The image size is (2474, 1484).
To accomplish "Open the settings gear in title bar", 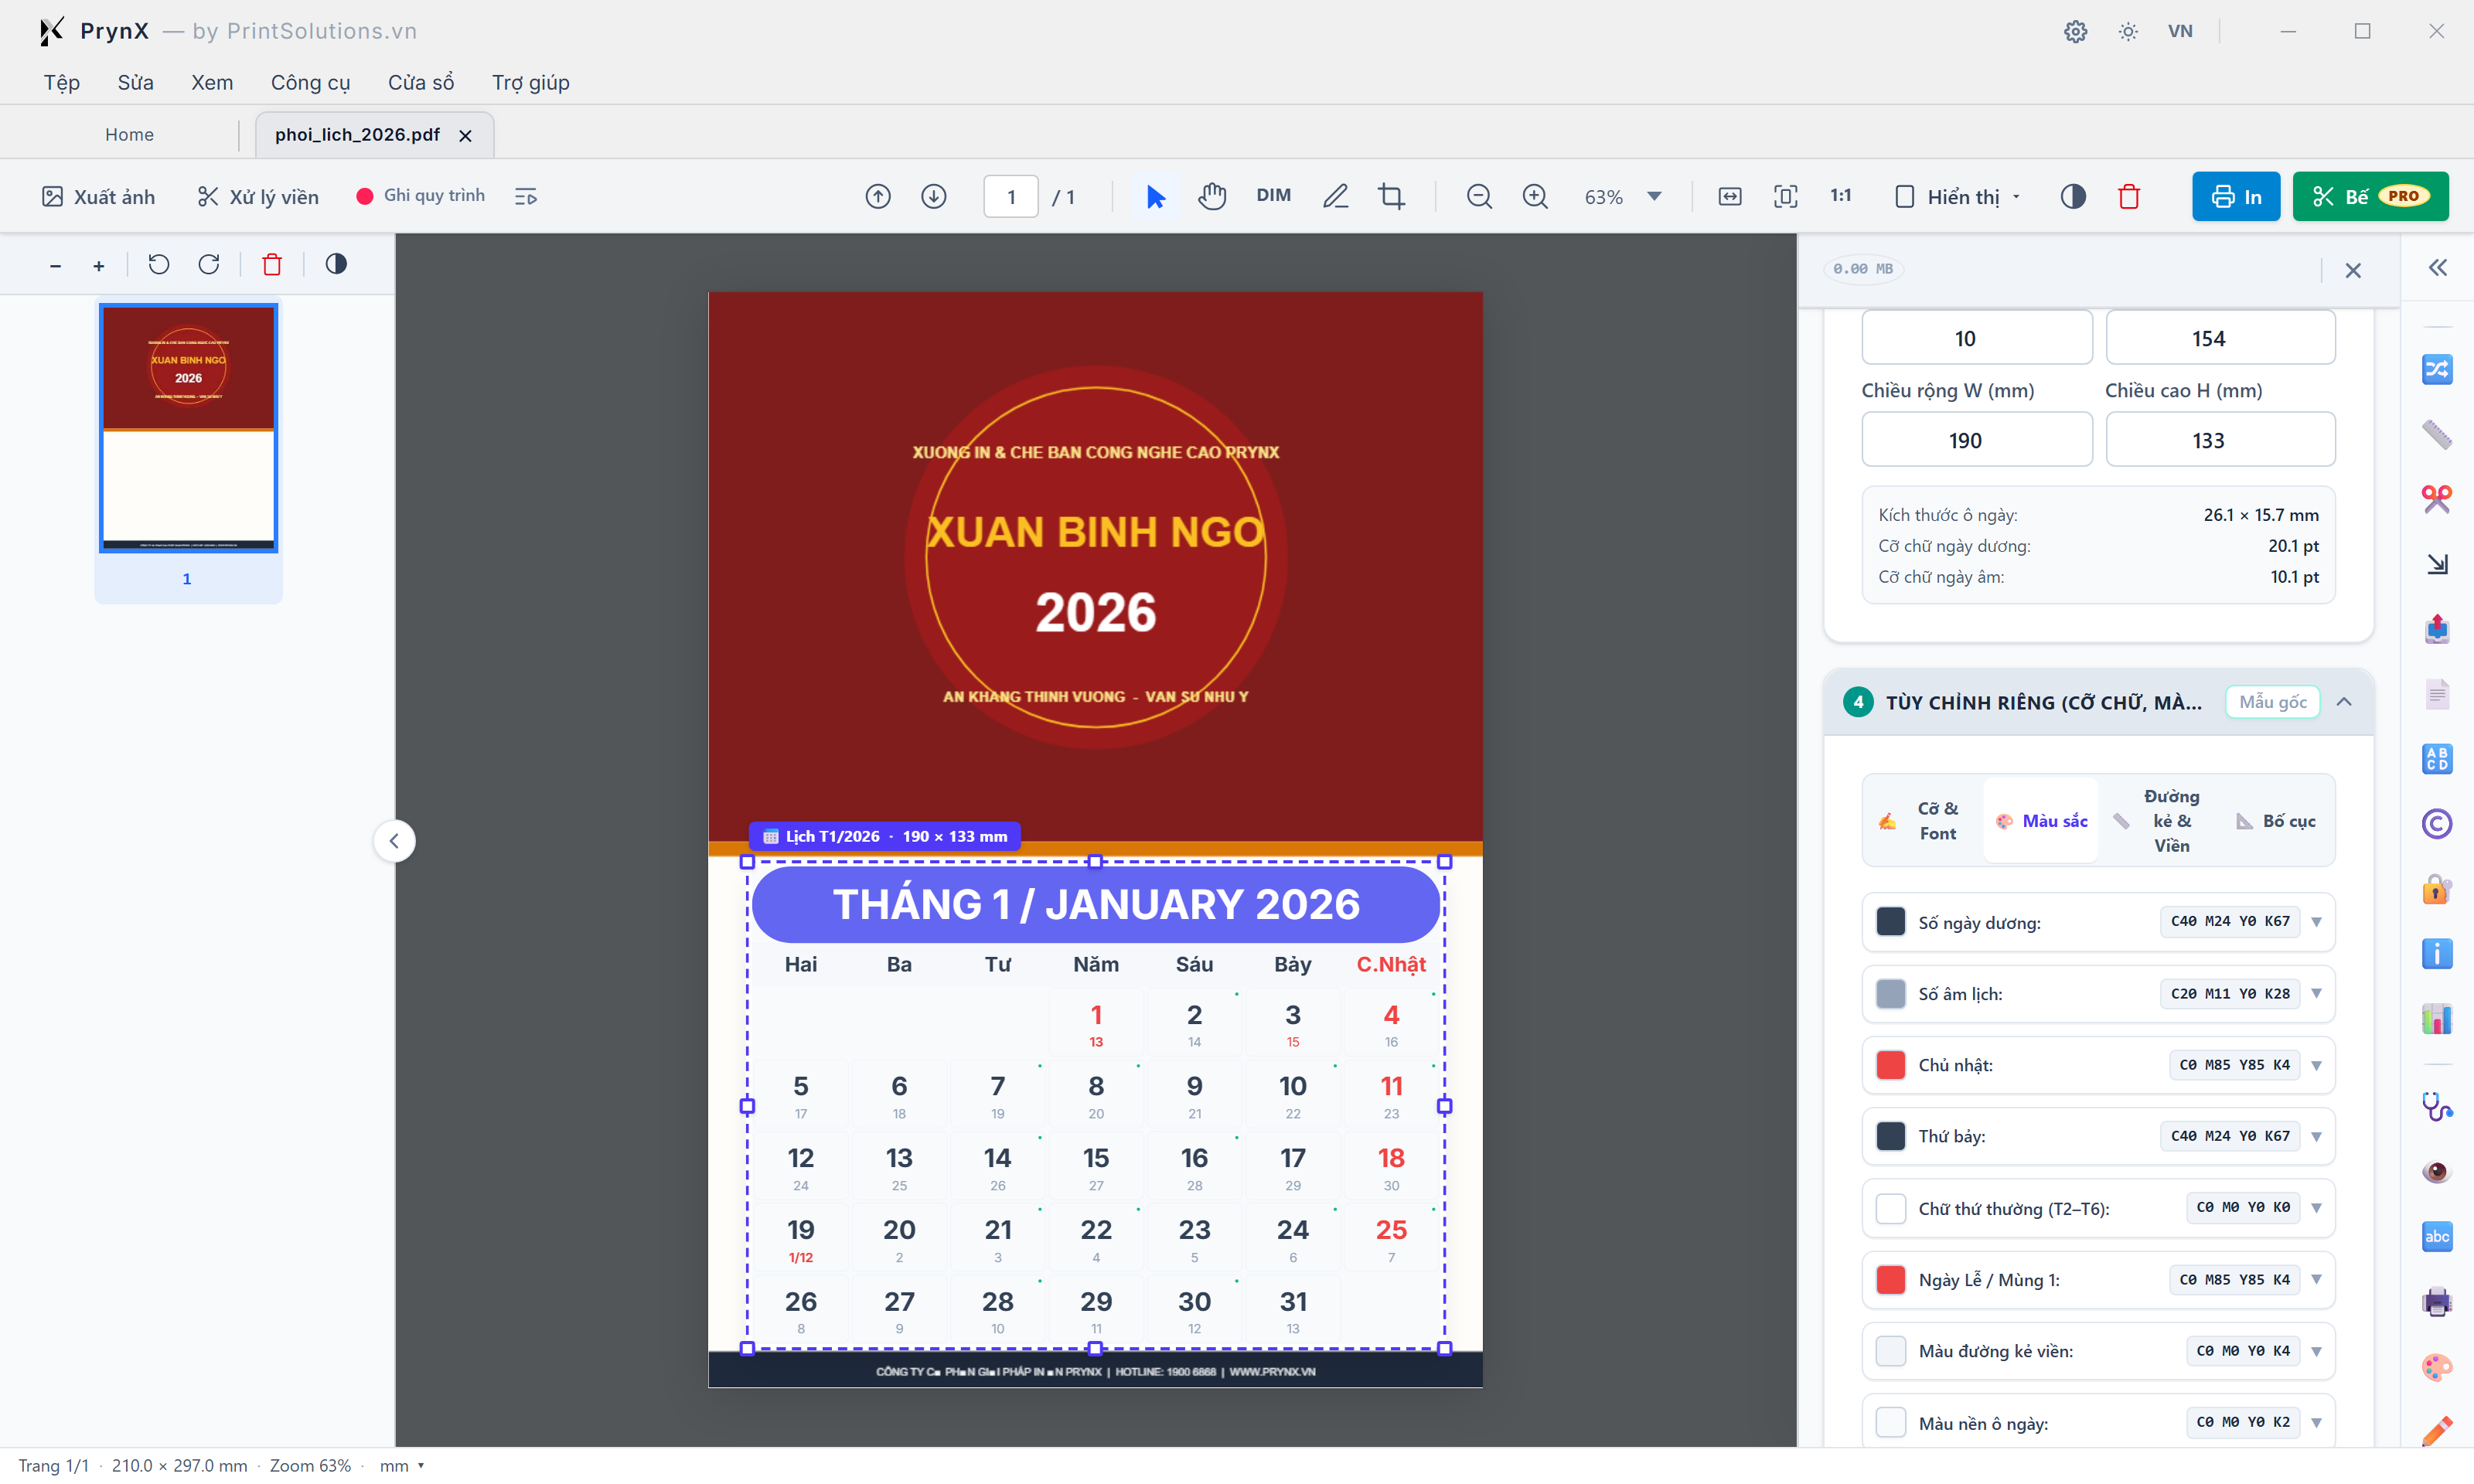I will point(2075,31).
